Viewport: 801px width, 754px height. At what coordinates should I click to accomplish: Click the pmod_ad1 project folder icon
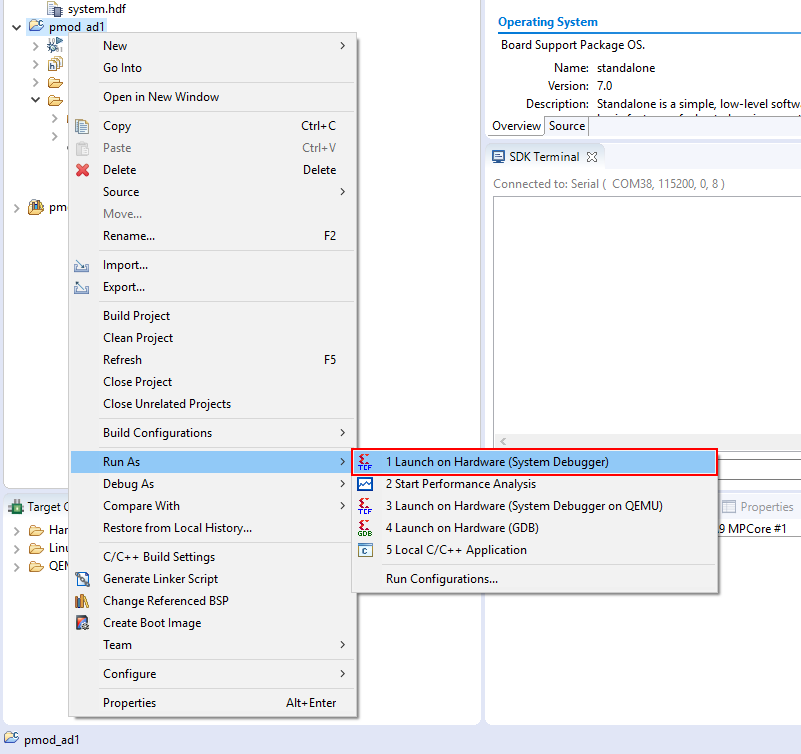(36, 26)
